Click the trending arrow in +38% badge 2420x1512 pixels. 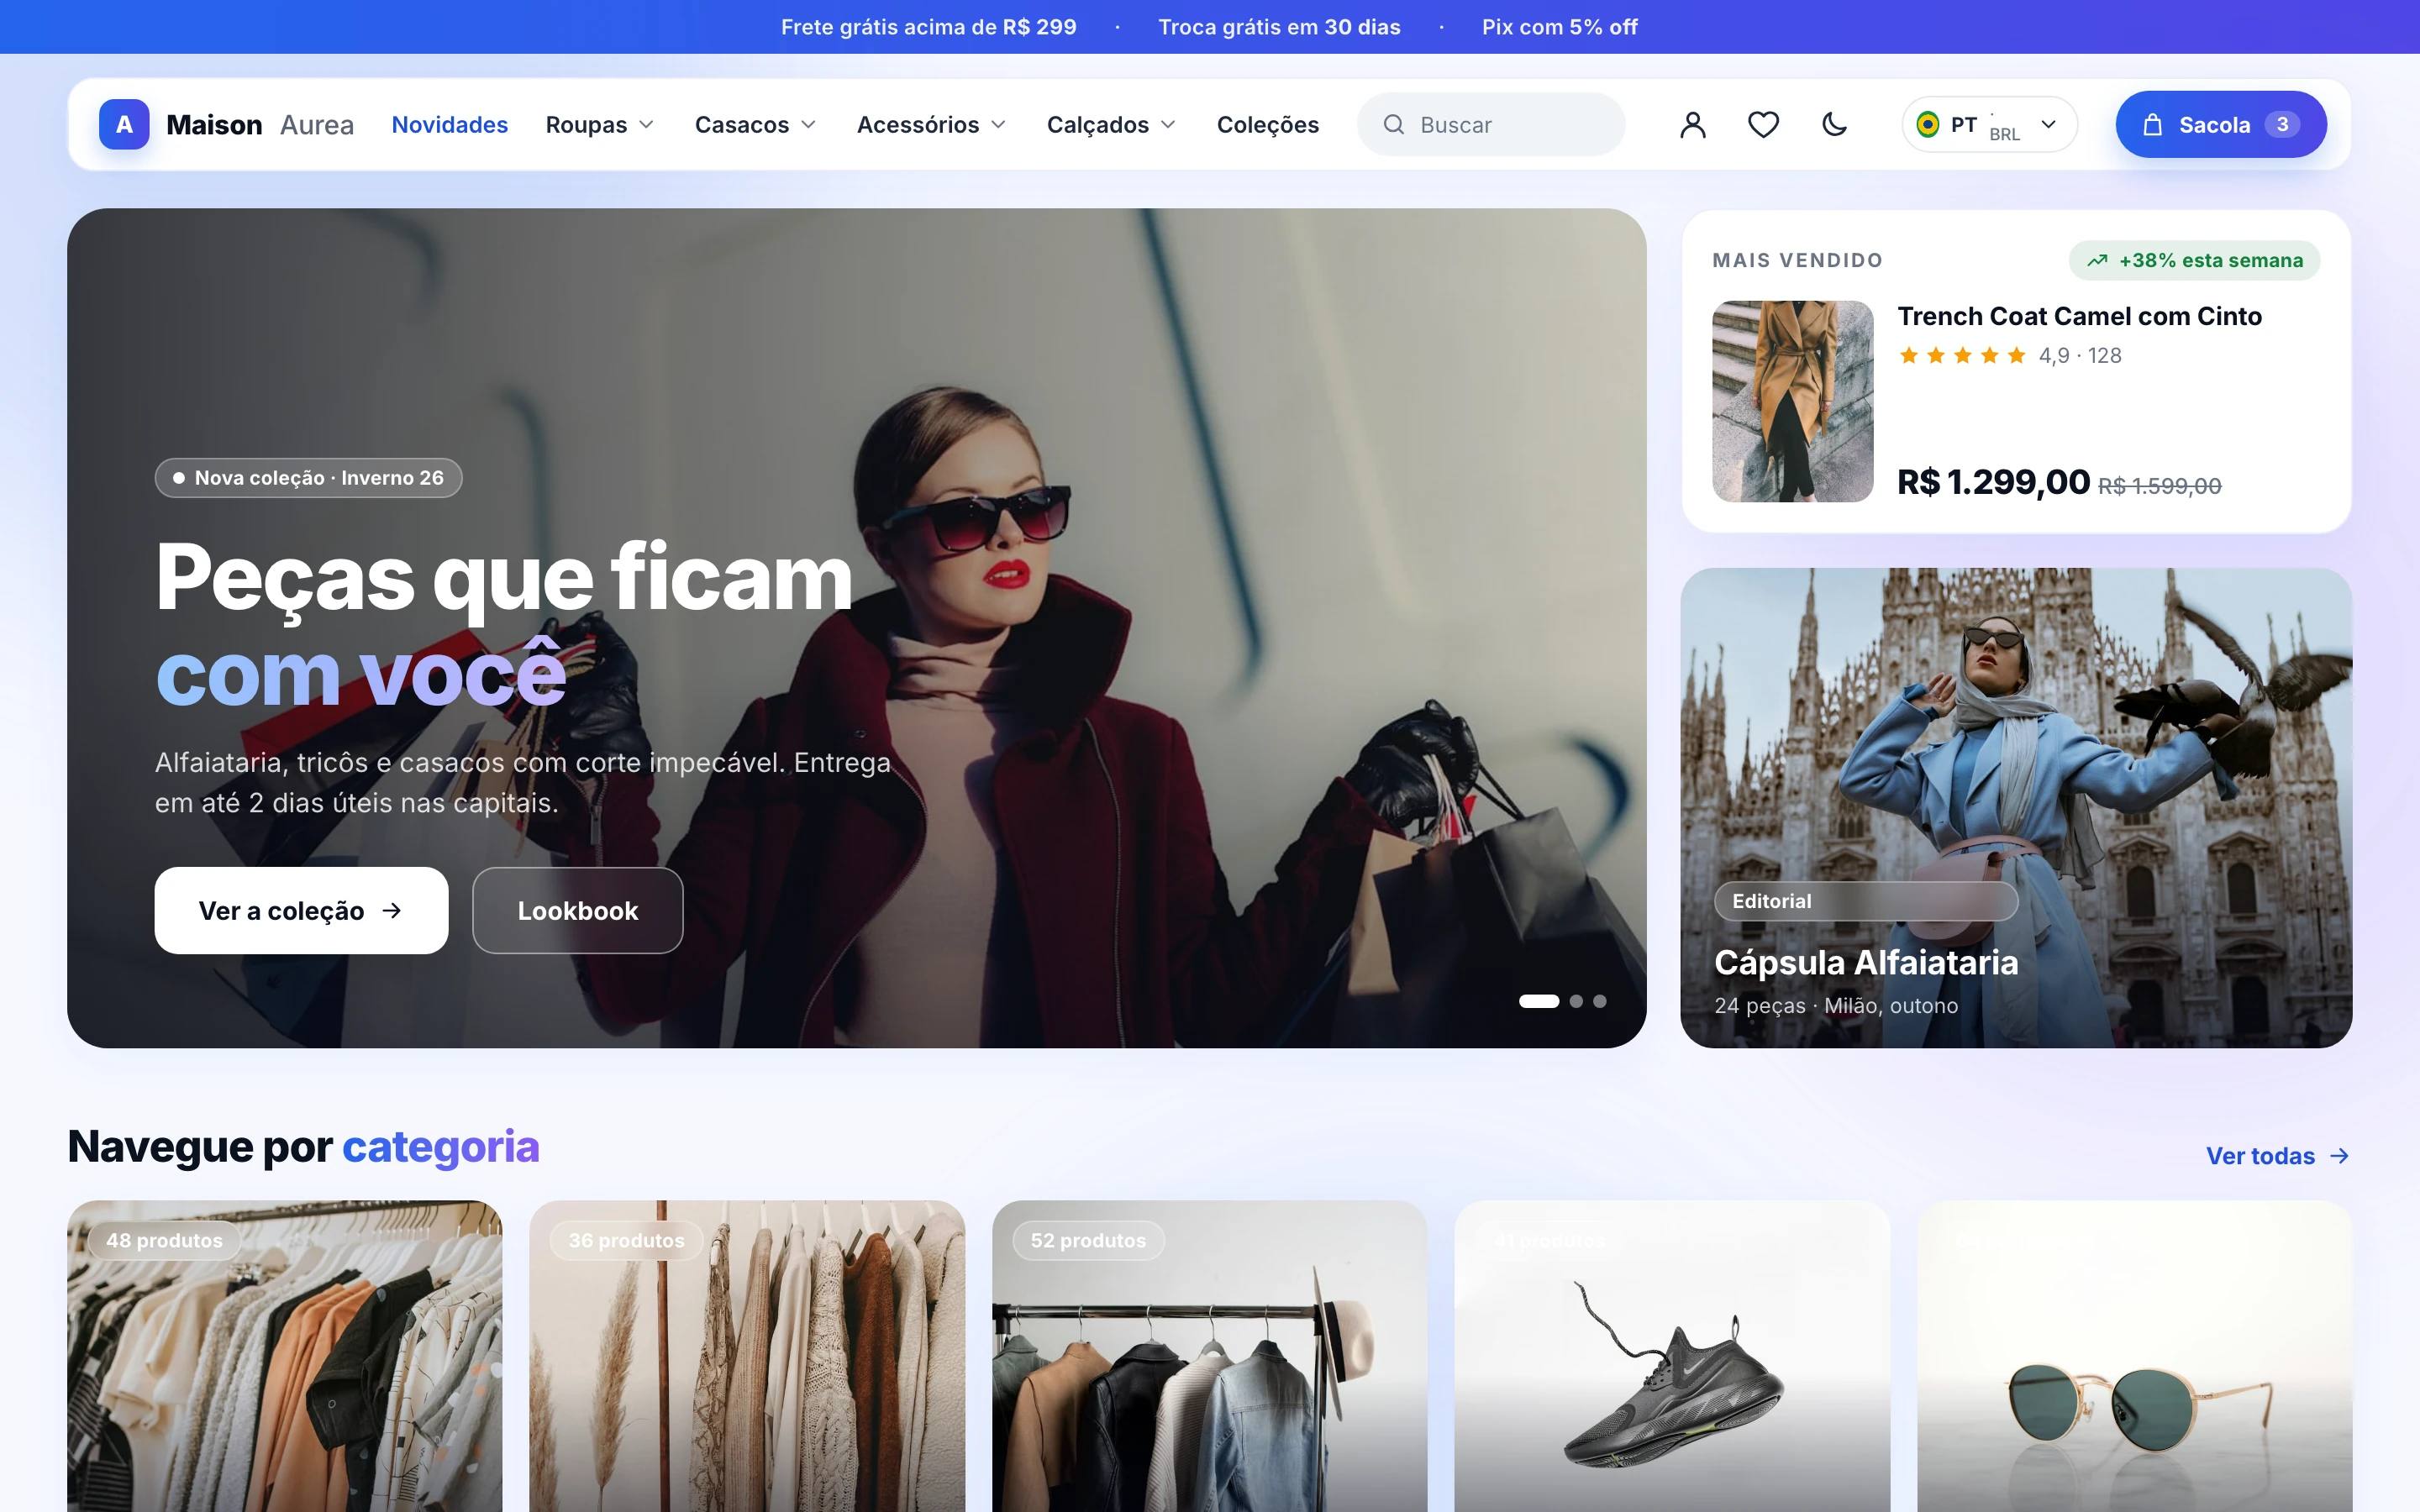pos(2097,261)
